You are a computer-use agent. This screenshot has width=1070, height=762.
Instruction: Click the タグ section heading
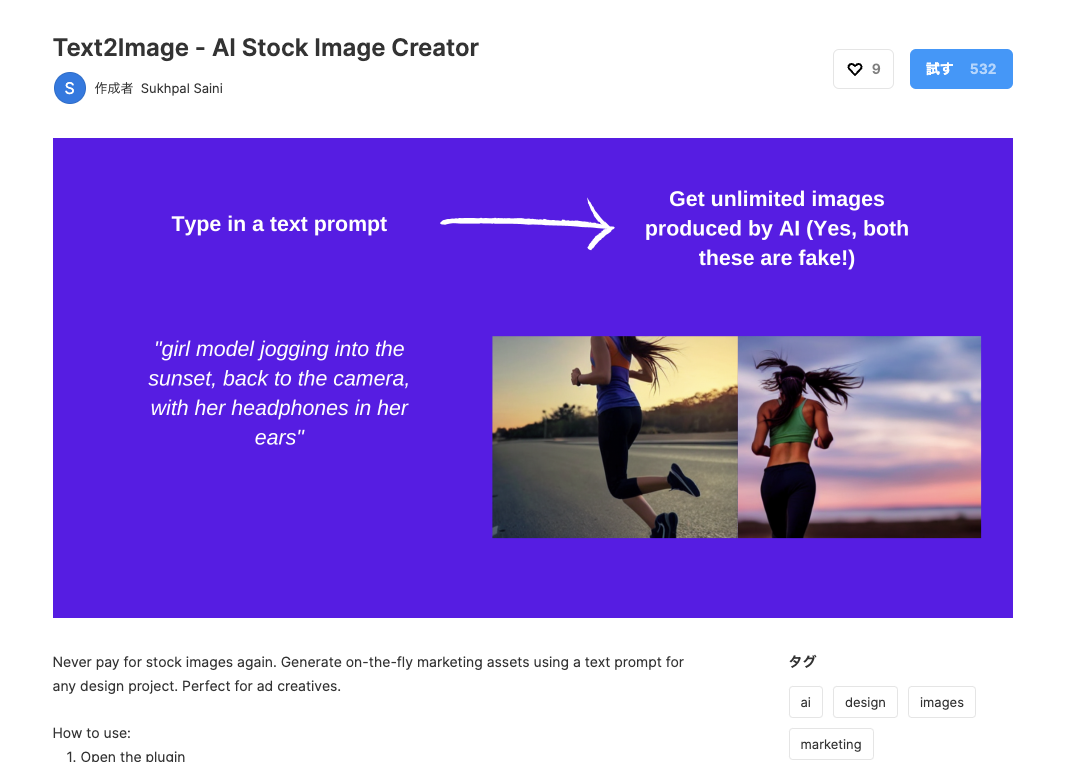802,661
